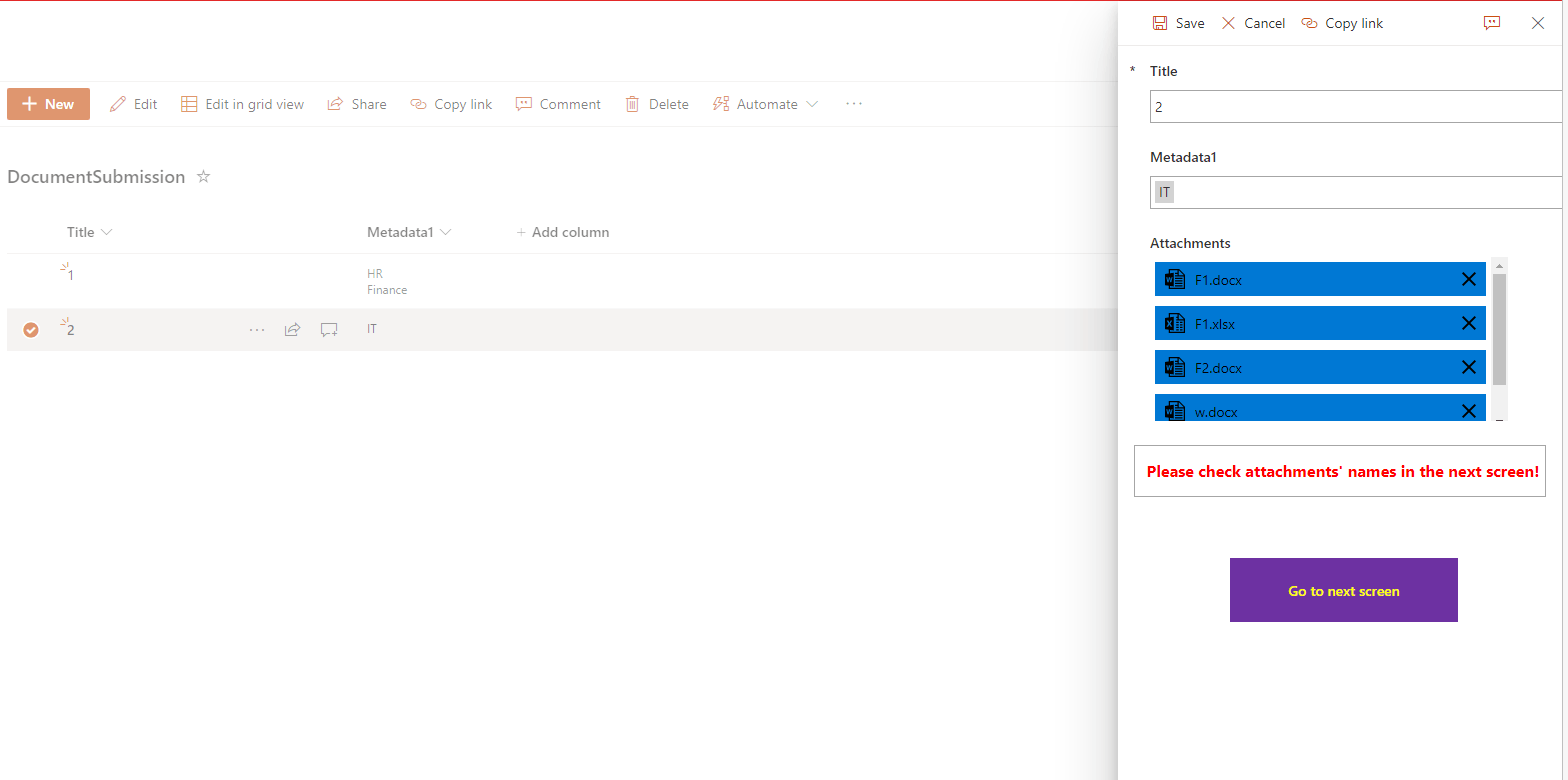Click the IT value in row 2
Viewport: 1568px width, 780px height.
[x=372, y=329]
